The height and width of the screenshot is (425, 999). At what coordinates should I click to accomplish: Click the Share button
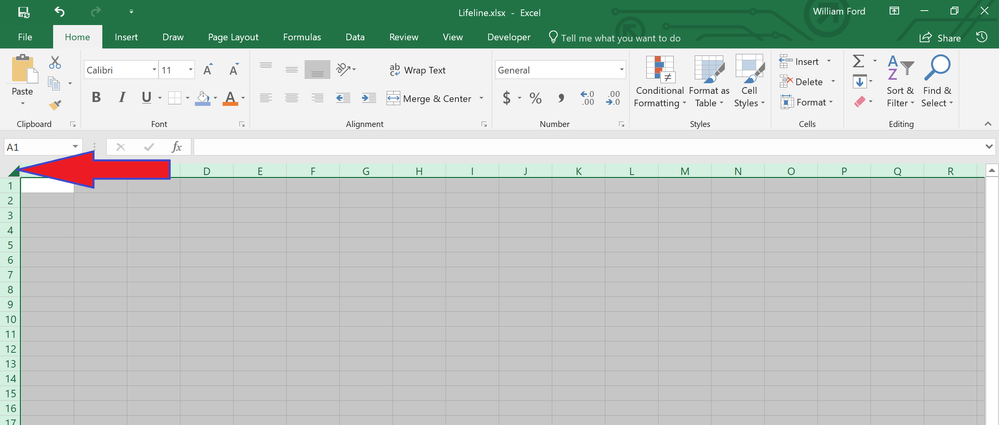(940, 38)
